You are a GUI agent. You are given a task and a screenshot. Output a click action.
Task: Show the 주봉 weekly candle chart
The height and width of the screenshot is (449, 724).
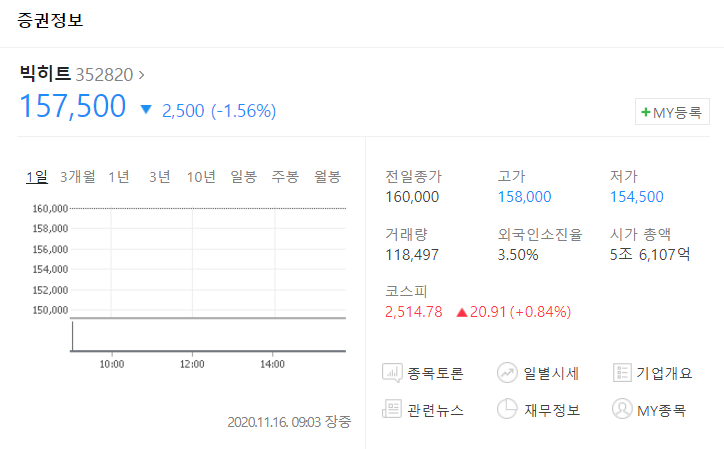285,176
